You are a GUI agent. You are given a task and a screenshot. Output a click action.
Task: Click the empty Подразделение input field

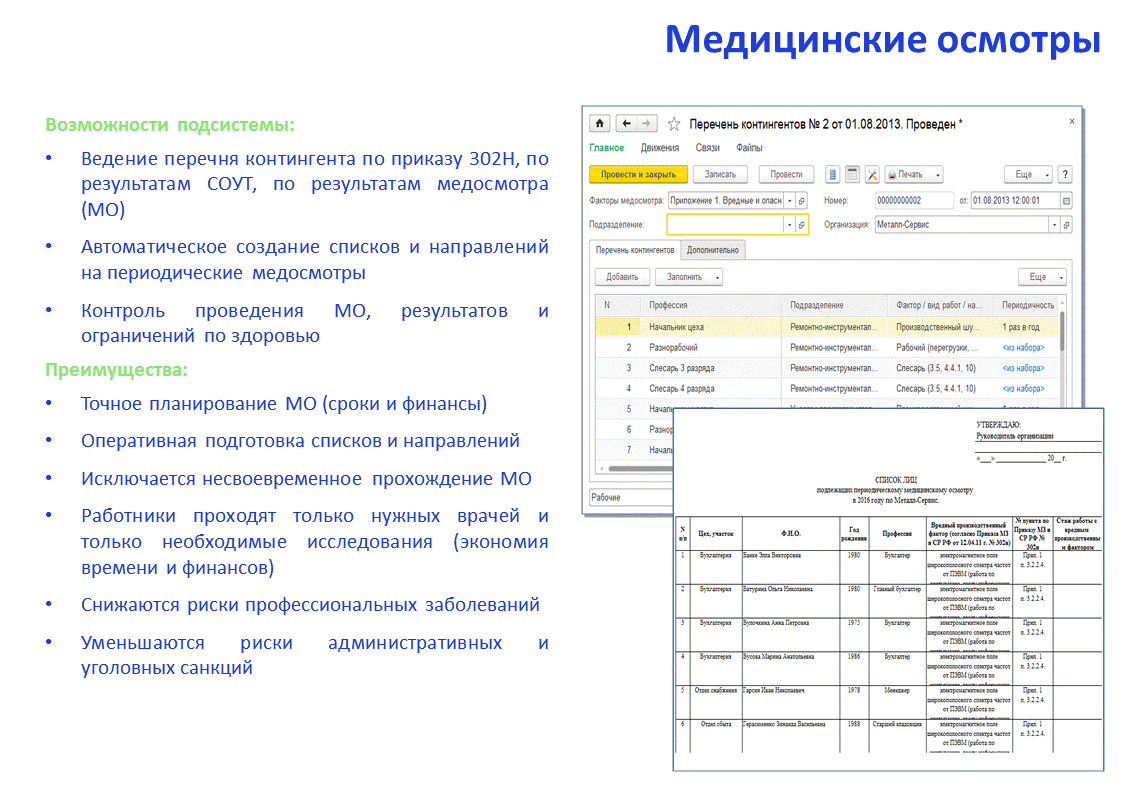point(726,225)
